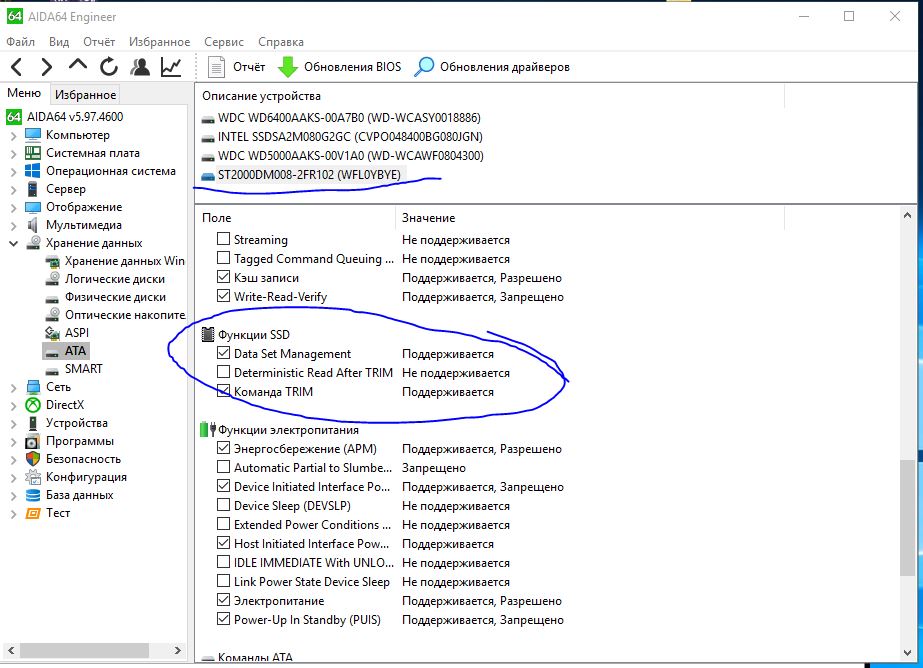923x668 pixels.
Task: Go back with the left arrow toolbar icon
Action: [x=17, y=67]
